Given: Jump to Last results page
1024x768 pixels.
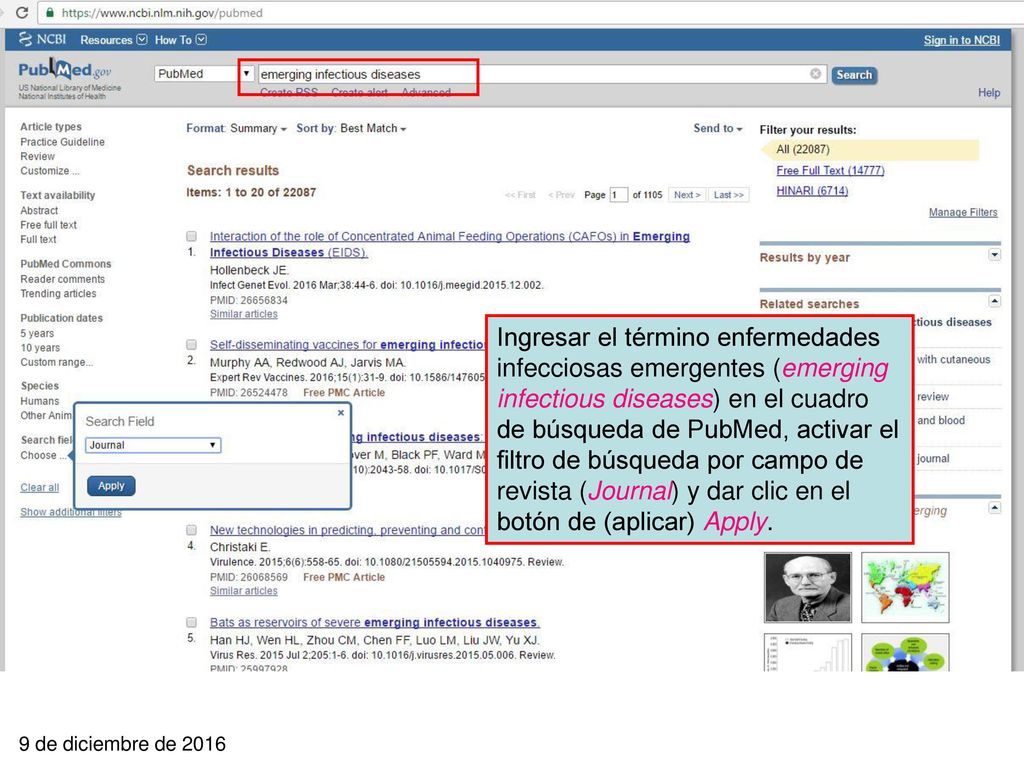Looking at the screenshot, I should pyautogui.click(x=728, y=195).
